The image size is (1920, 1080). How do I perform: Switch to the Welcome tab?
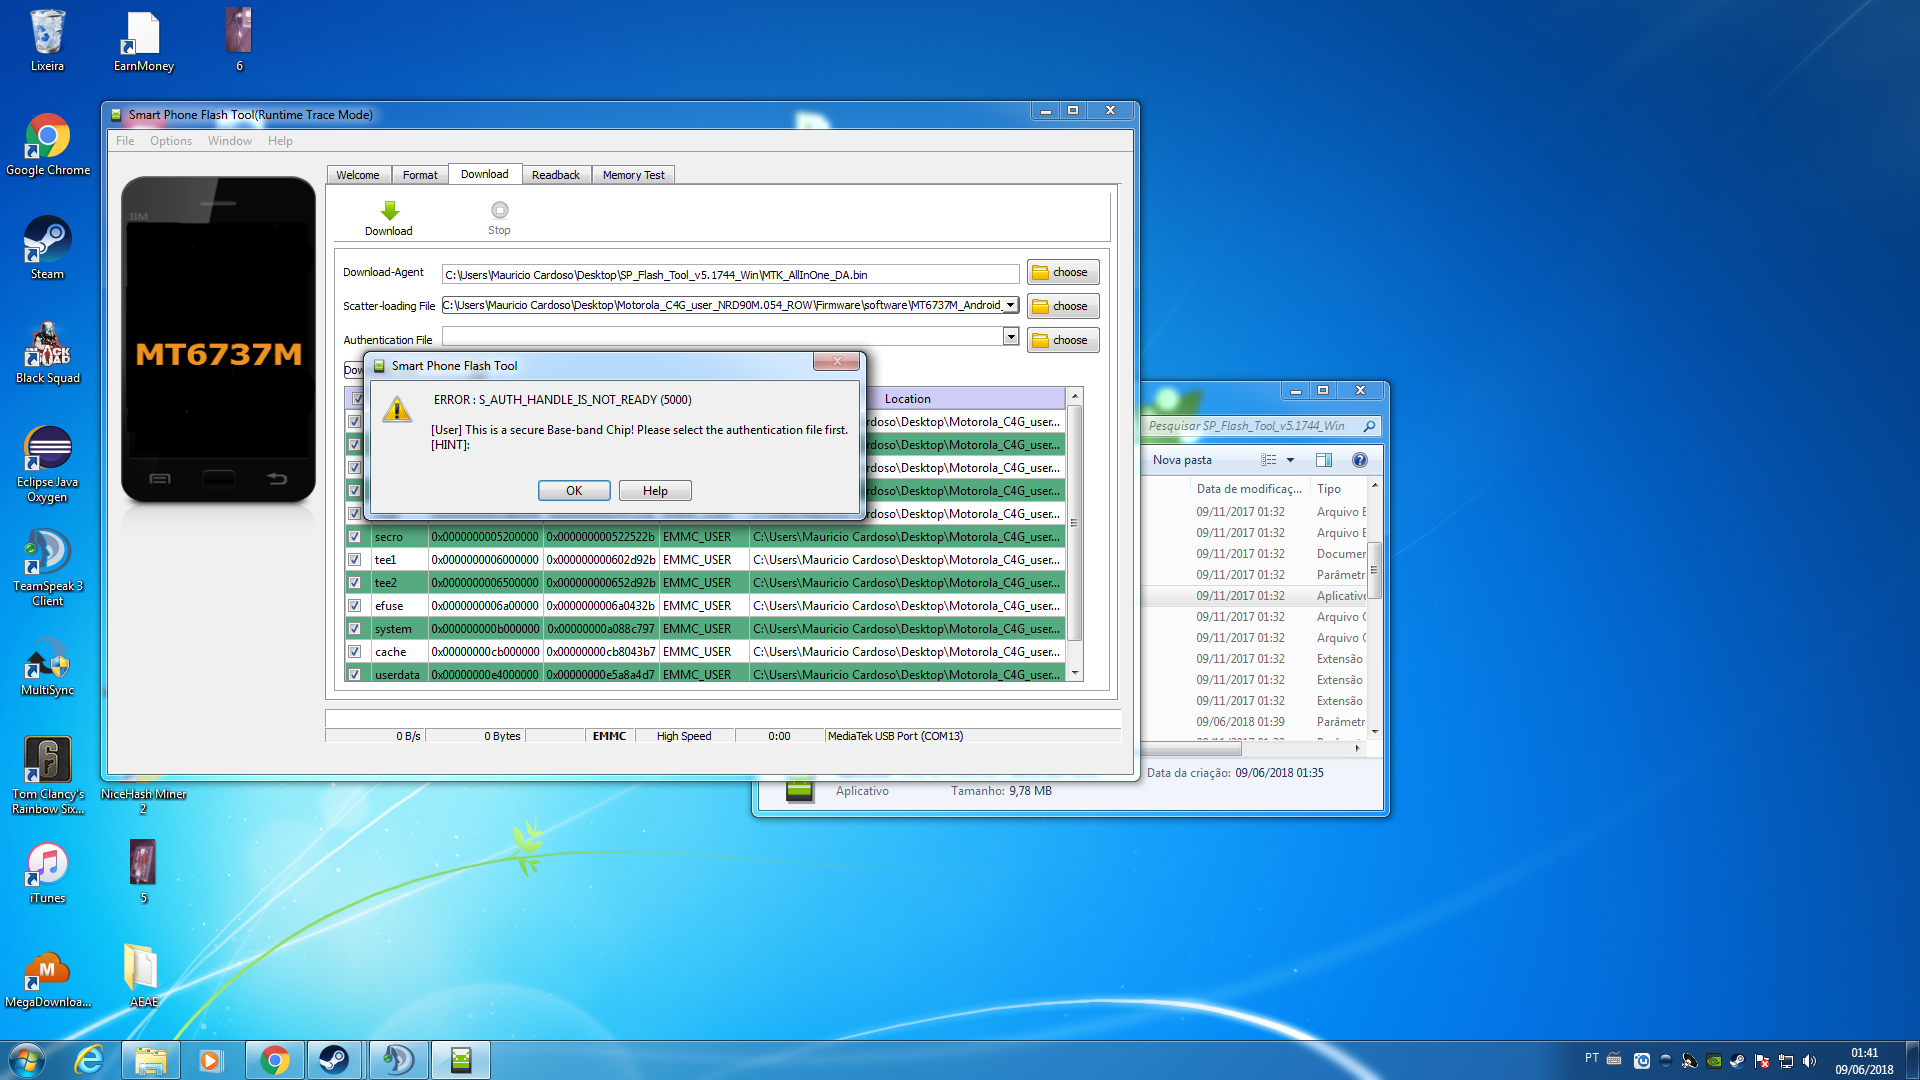pos(358,175)
